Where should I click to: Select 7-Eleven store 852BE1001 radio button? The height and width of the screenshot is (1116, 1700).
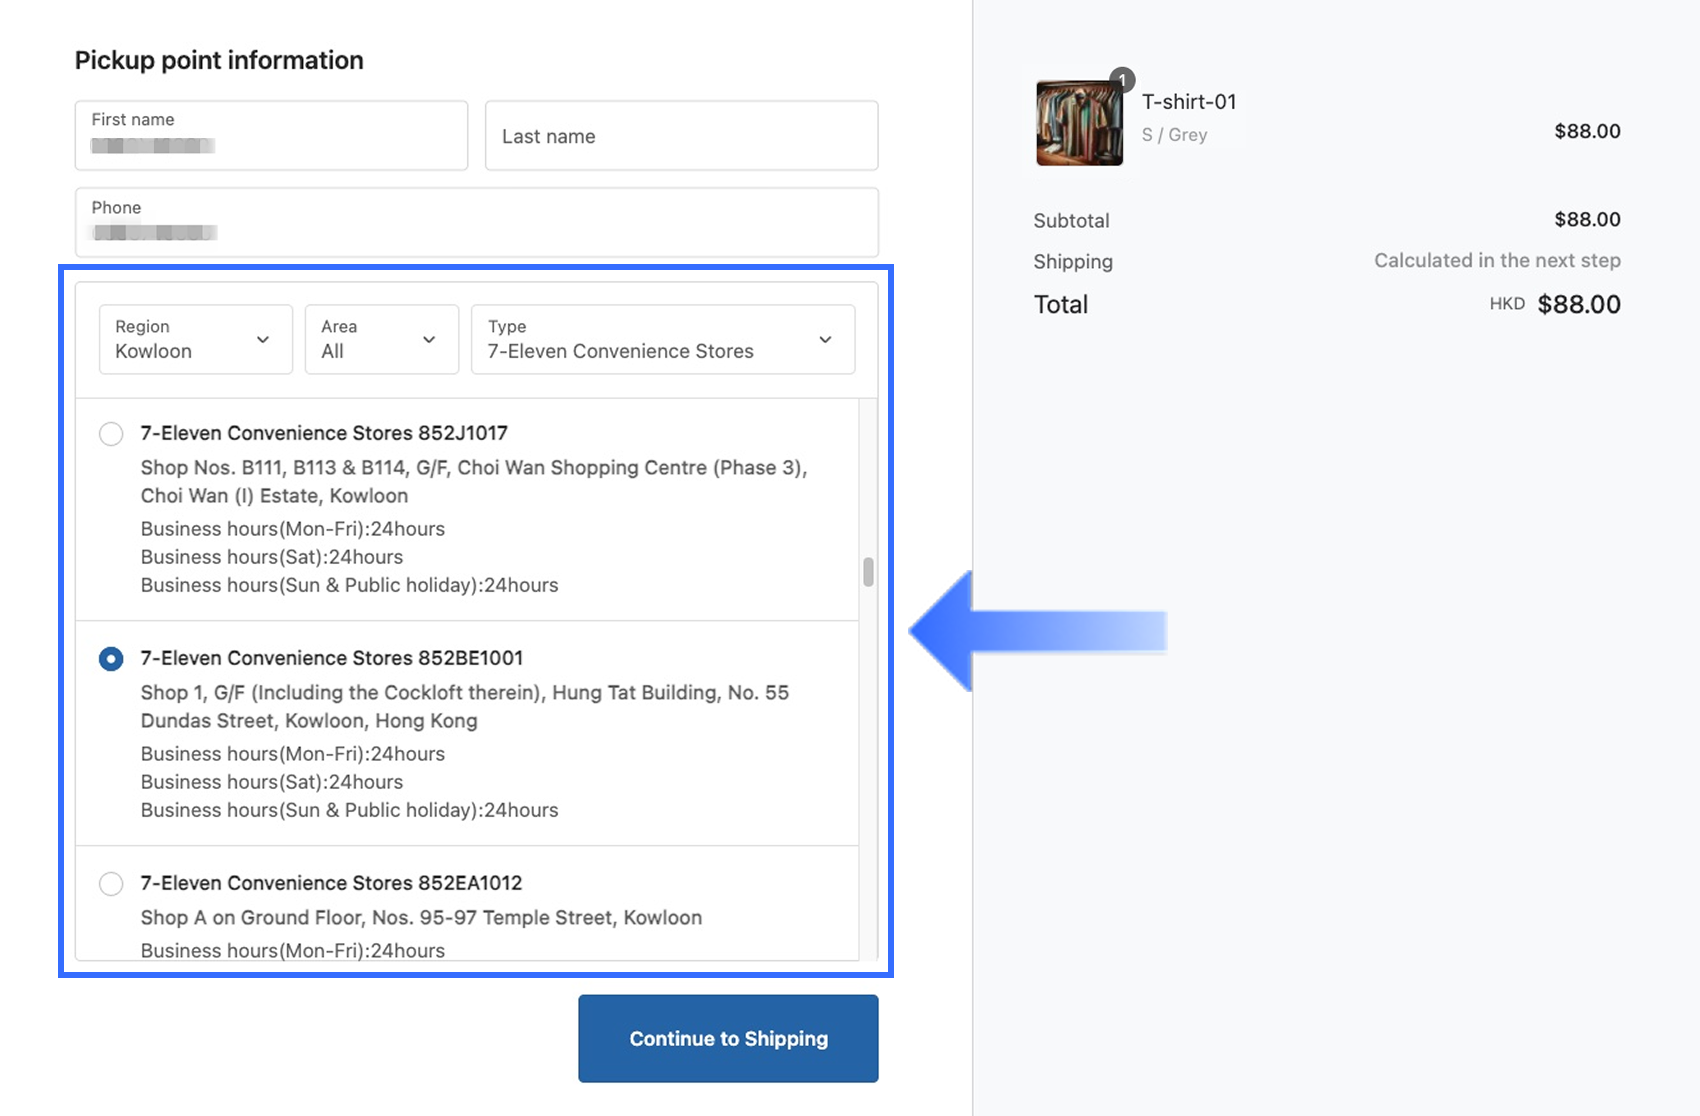pos(111,659)
